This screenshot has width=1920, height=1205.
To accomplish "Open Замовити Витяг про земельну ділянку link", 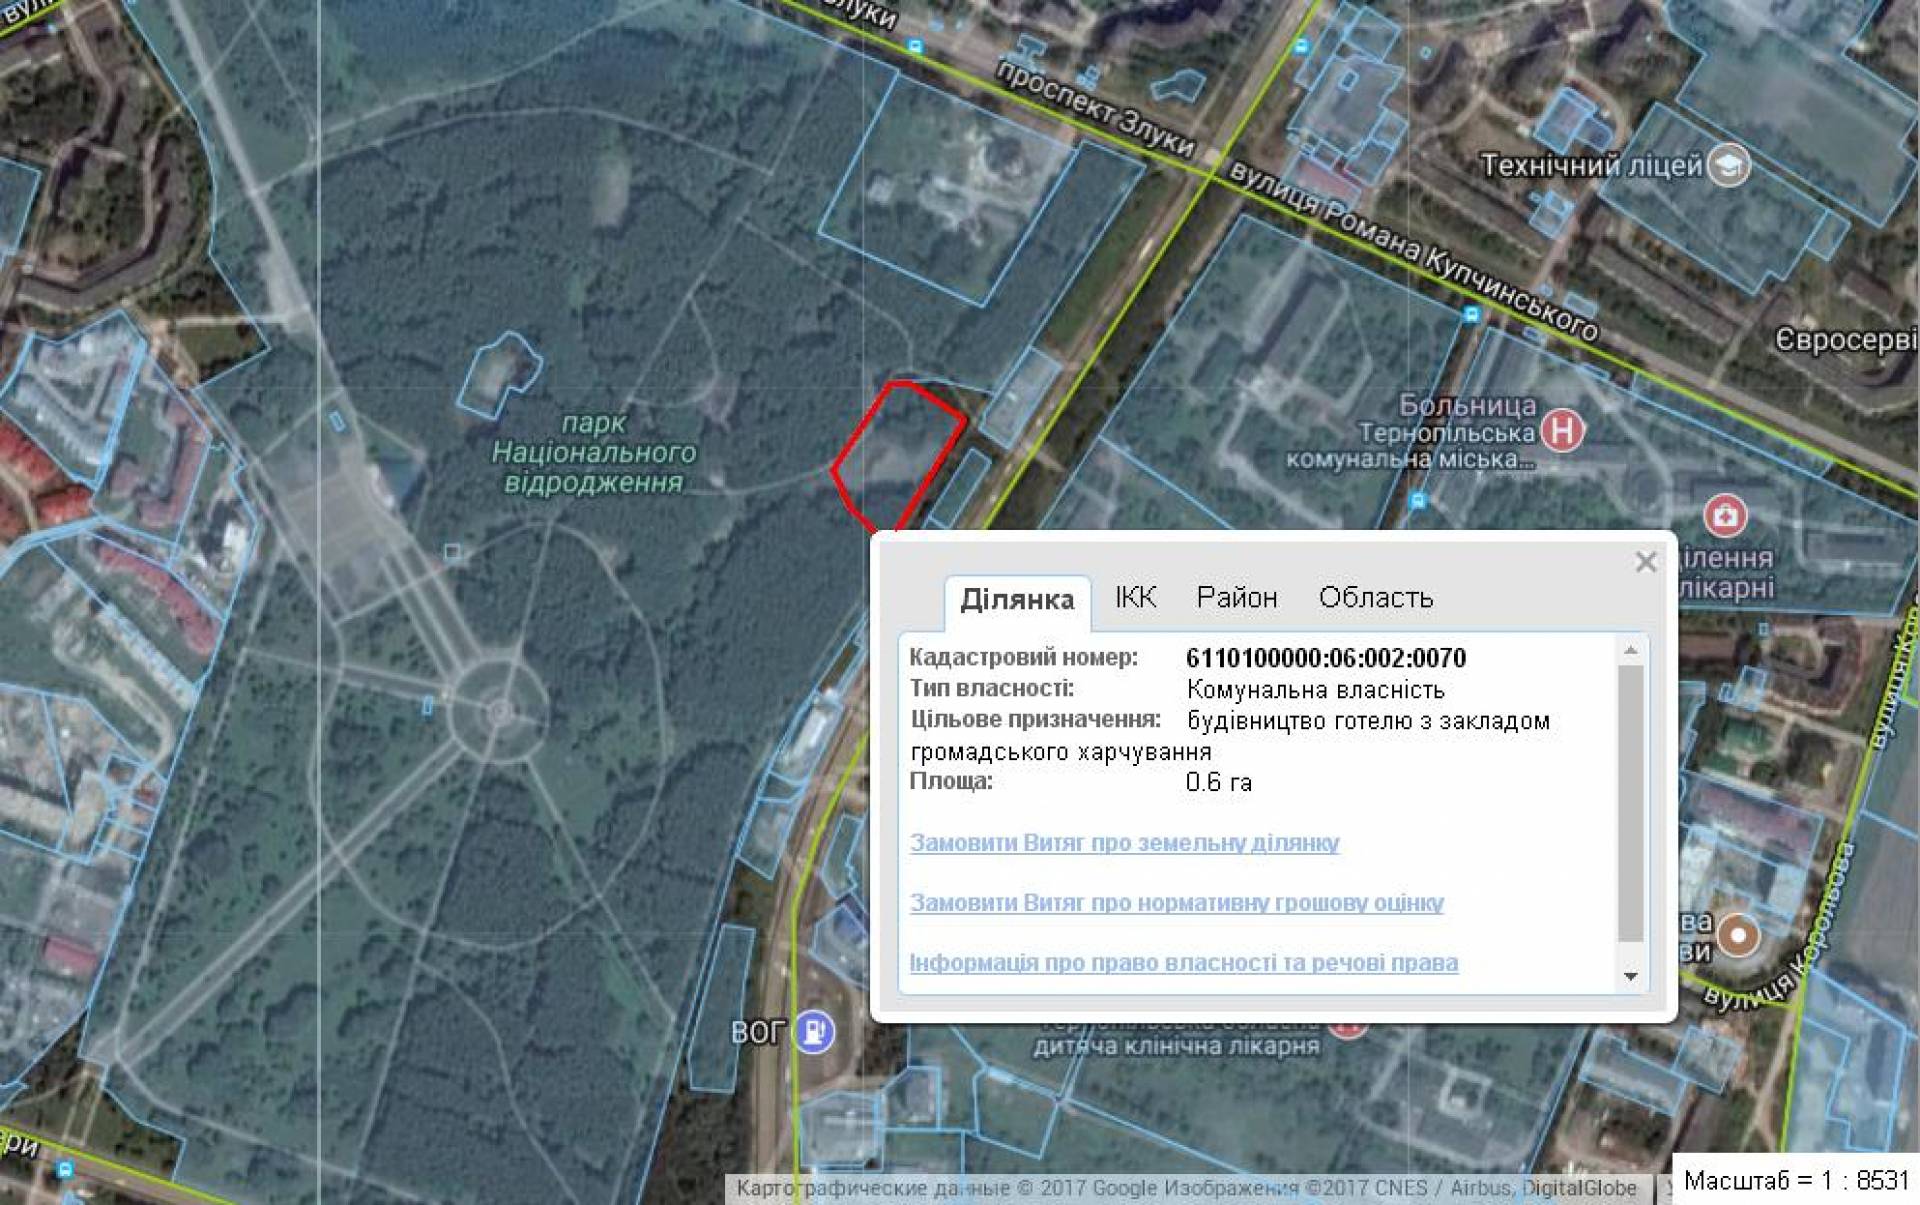I will [1124, 843].
